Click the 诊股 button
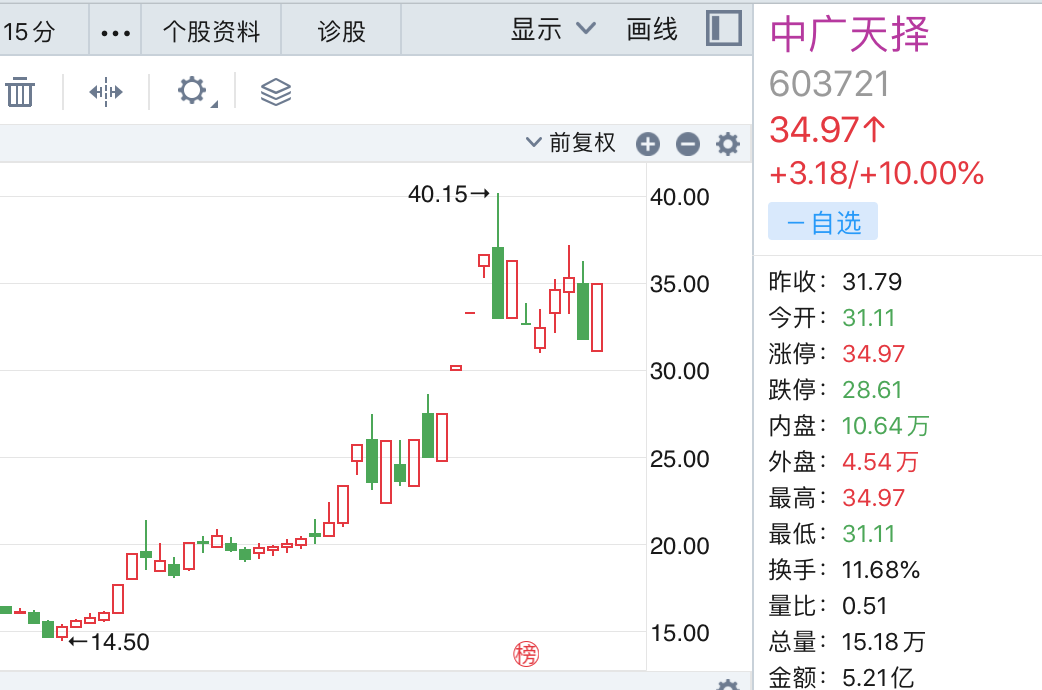This screenshot has height=690, width=1042. (342, 31)
